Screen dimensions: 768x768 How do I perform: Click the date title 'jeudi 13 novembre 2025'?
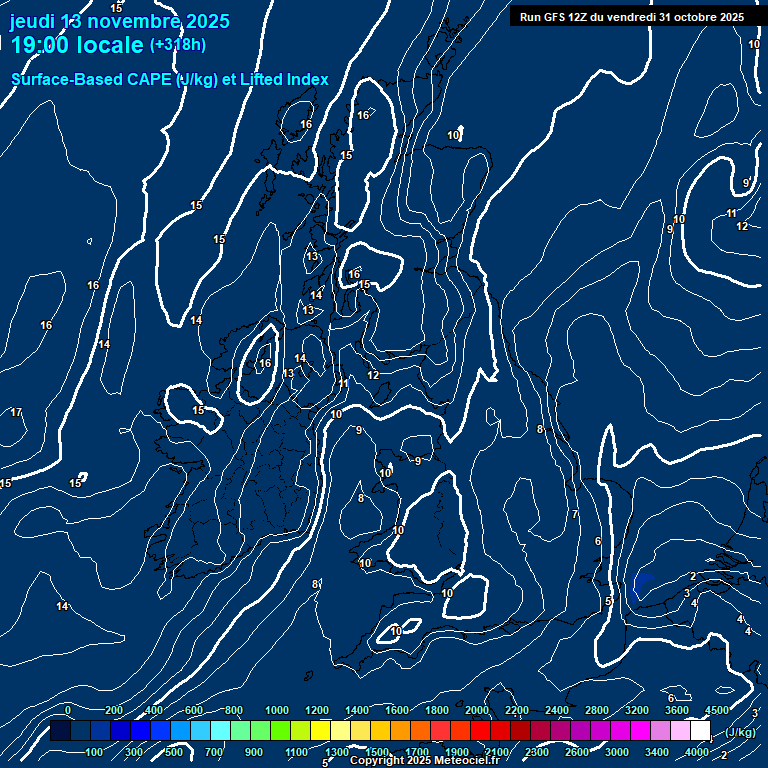point(119,21)
